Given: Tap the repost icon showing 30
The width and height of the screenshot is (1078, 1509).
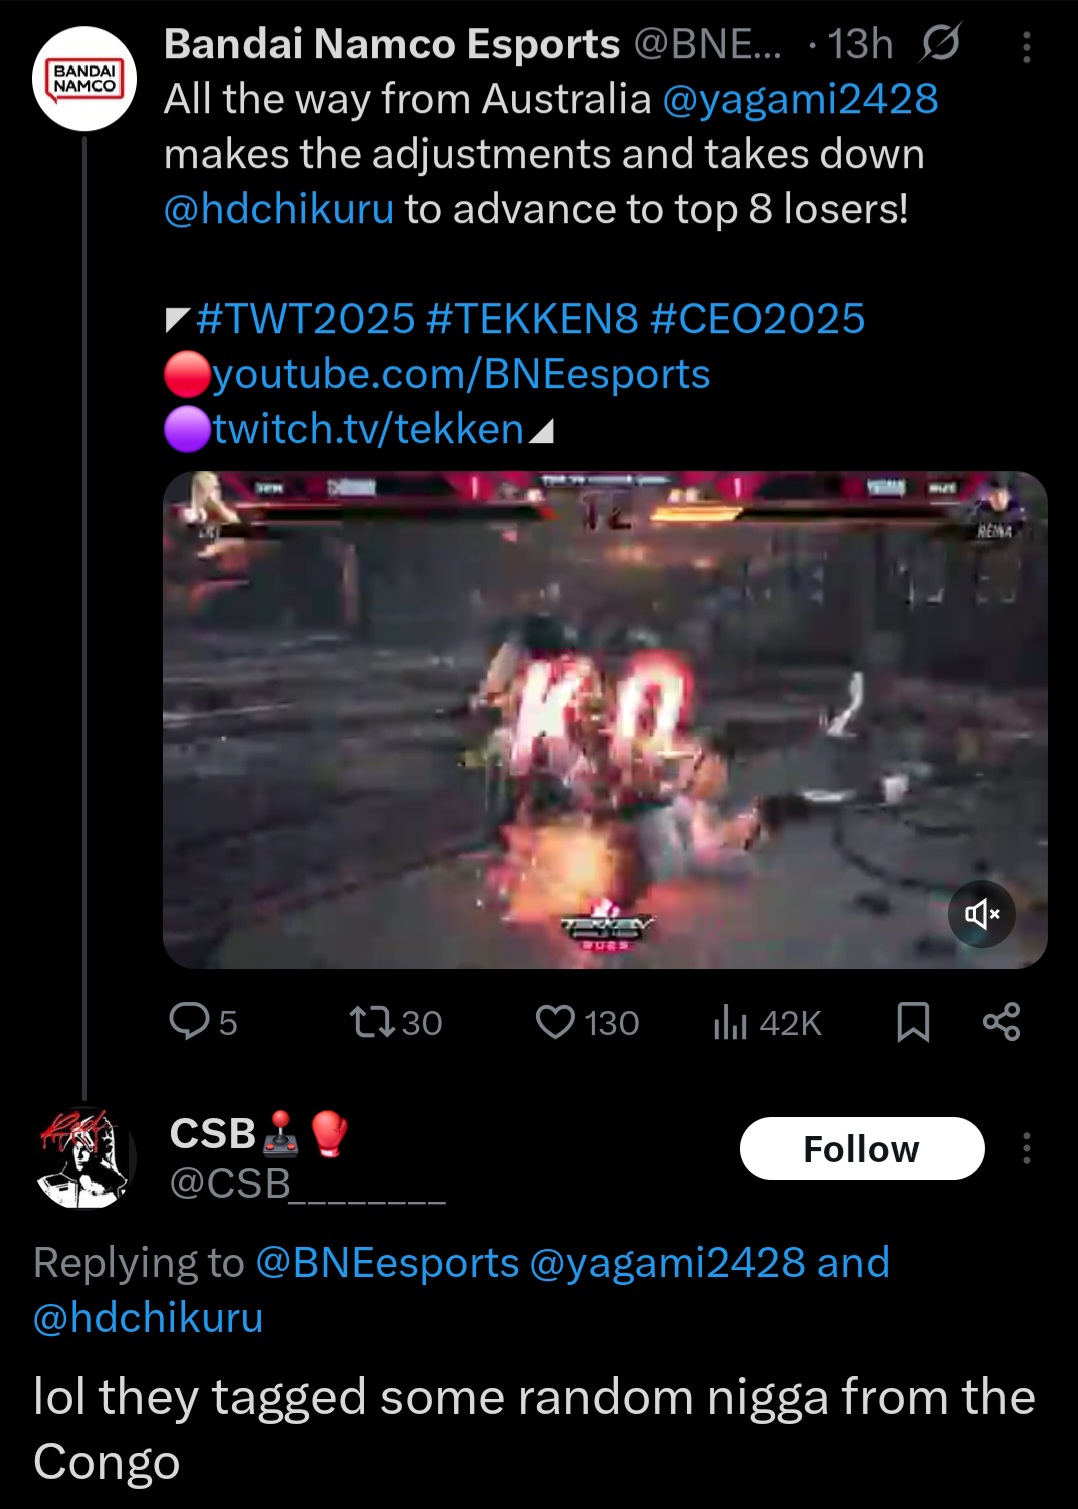Looking at the screenshot, I should [372, 1022].
